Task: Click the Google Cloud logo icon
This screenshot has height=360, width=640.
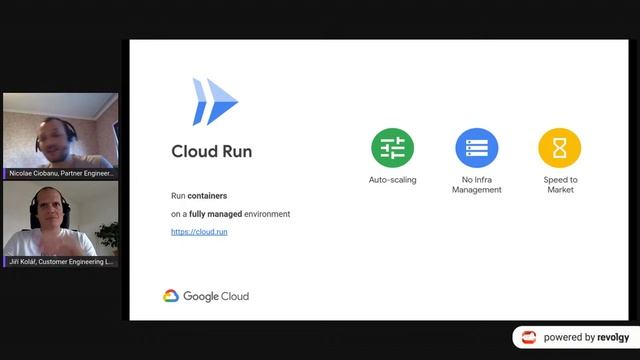Action: [x=171, y=296]
